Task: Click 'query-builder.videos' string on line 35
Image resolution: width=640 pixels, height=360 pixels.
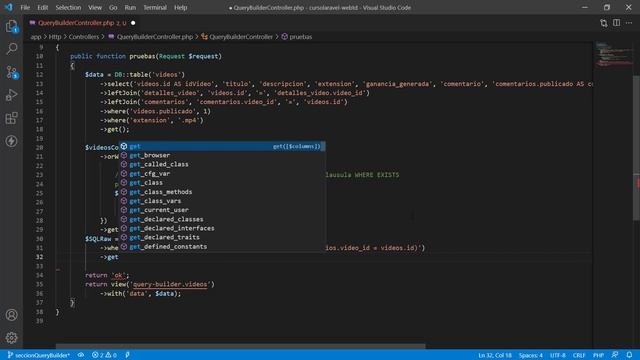Action: 170,284
